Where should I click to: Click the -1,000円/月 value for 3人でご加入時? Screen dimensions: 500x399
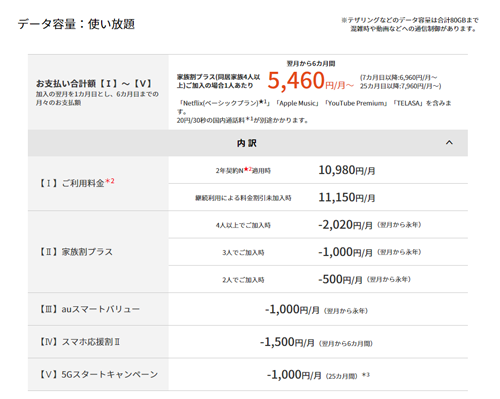point(345,252)
